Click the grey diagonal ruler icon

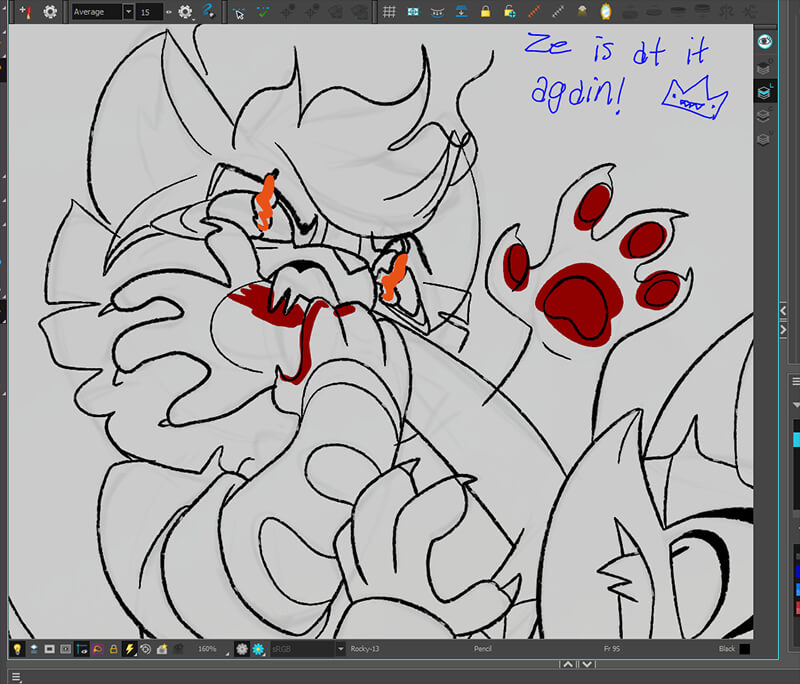coord(558,11)
